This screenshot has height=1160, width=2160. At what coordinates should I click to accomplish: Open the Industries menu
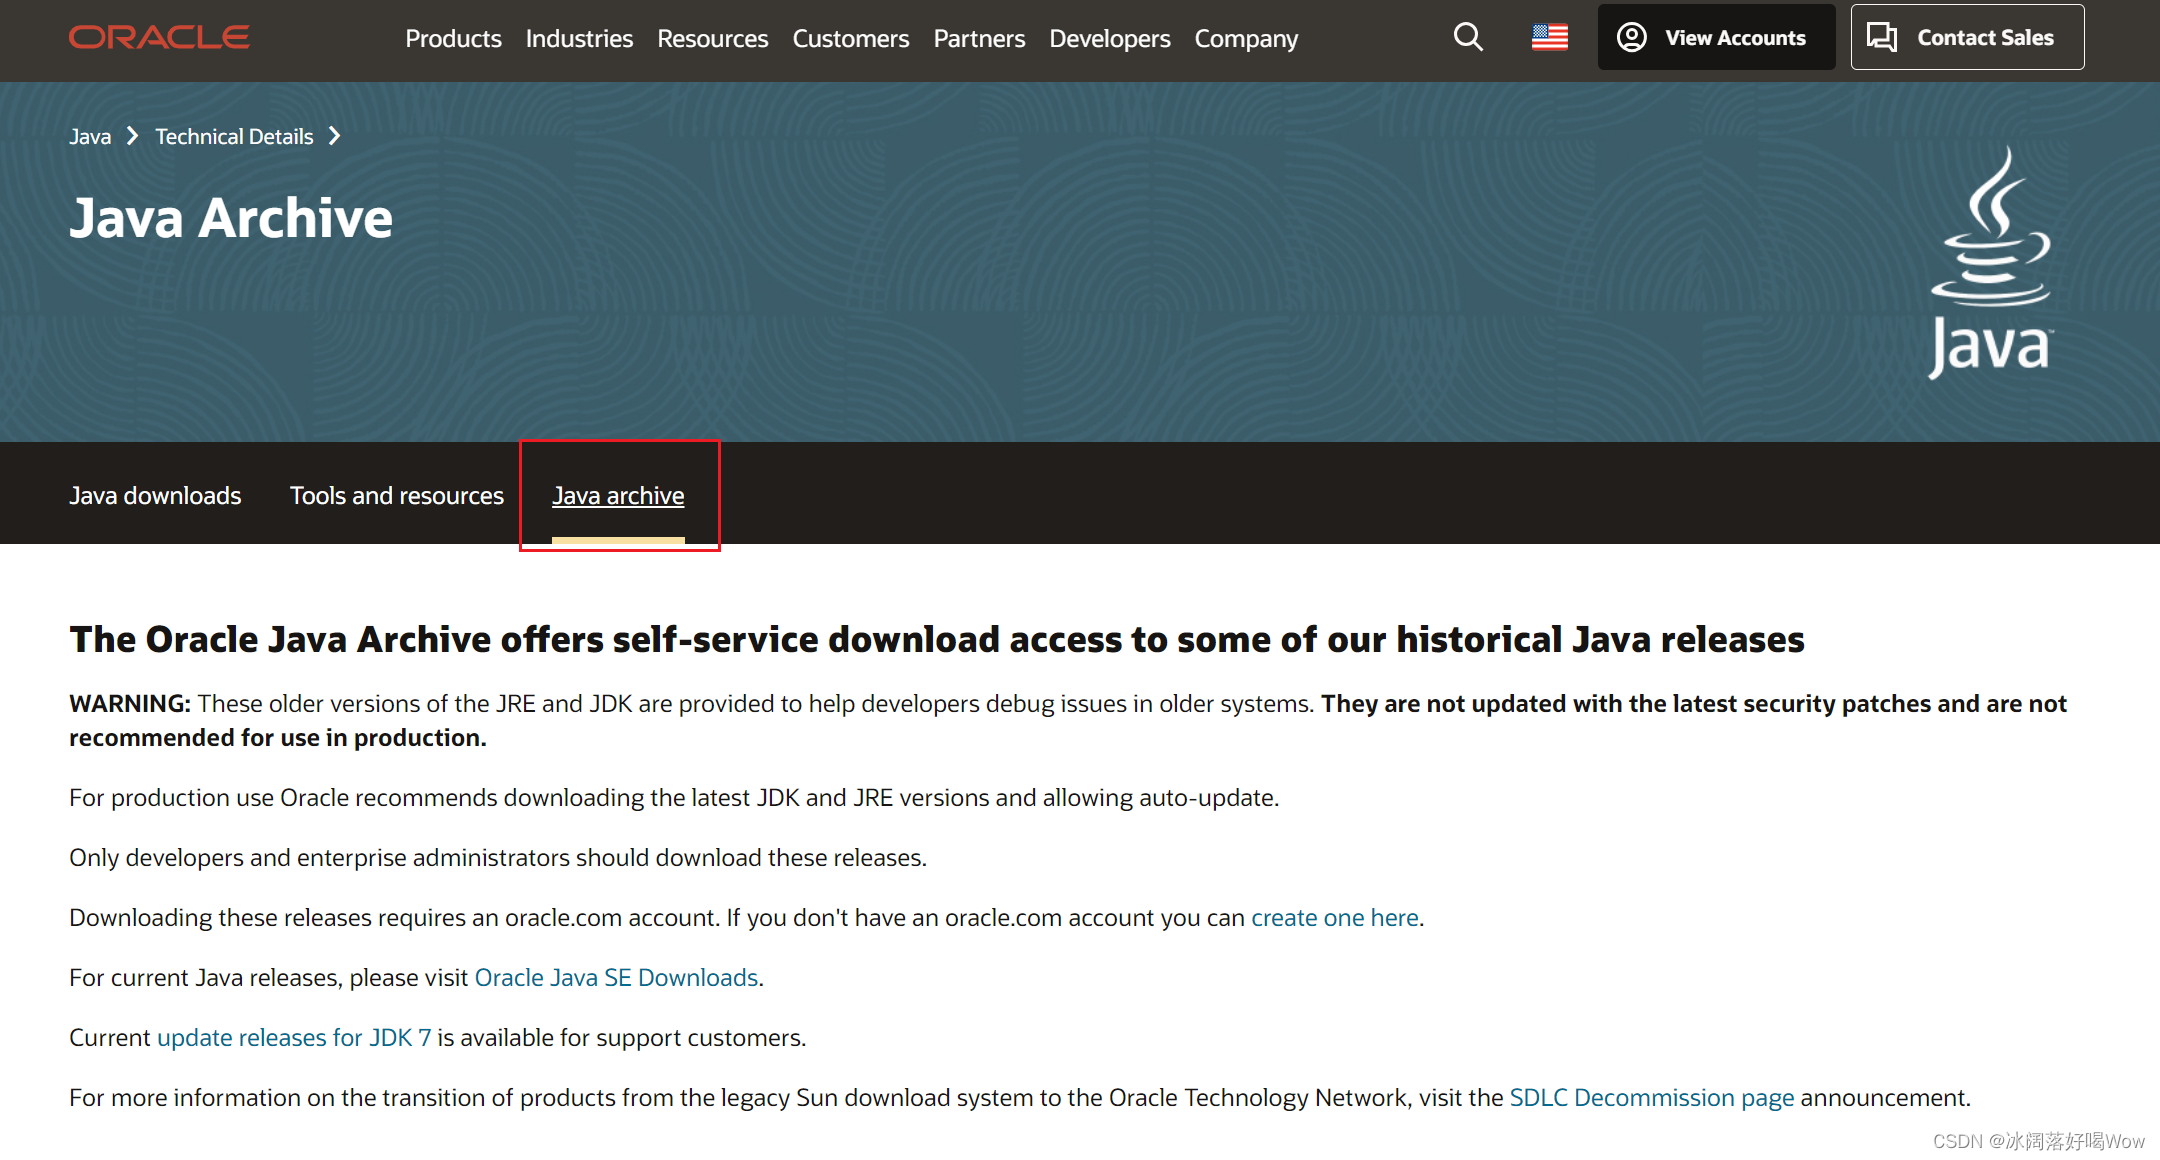click(579, 39)
